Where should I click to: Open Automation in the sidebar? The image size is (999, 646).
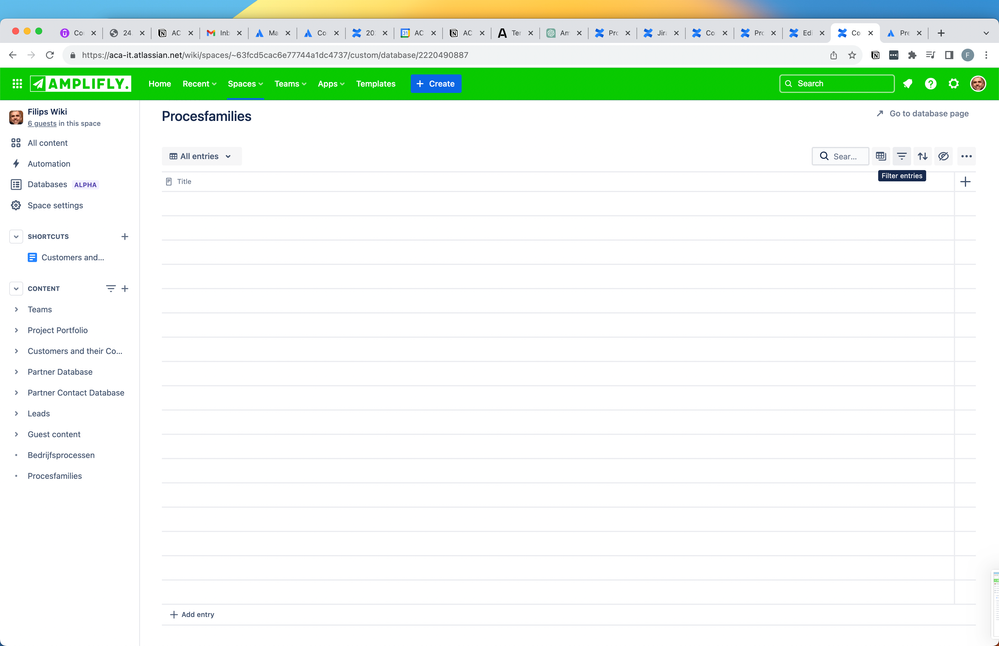(48, 164)
